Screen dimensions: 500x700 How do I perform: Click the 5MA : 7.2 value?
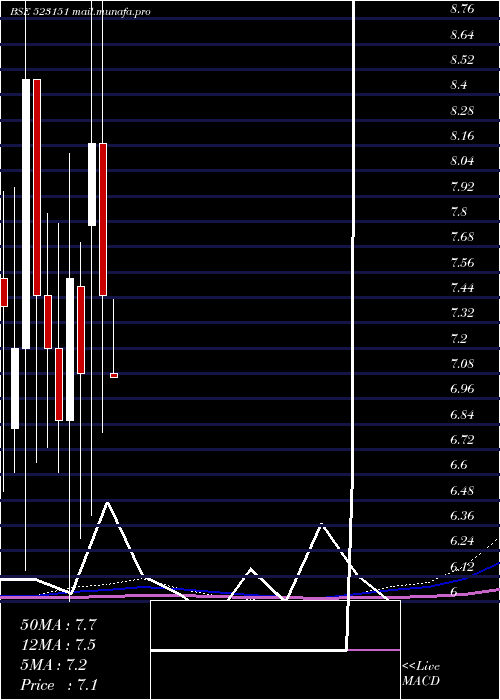54,665
